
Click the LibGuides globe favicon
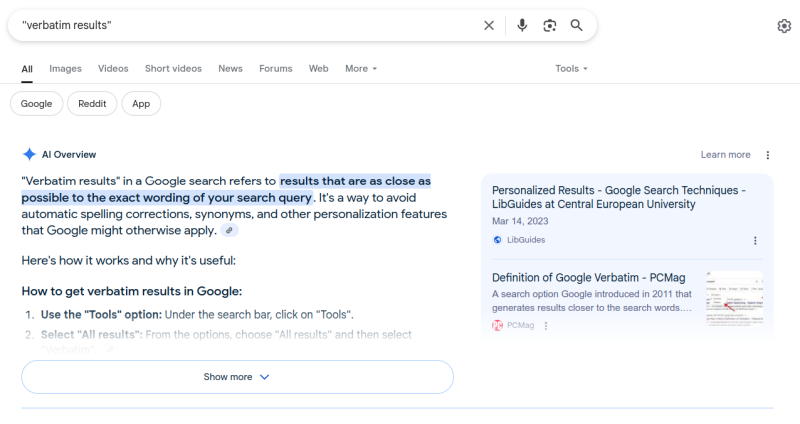(x=497, y=240)
